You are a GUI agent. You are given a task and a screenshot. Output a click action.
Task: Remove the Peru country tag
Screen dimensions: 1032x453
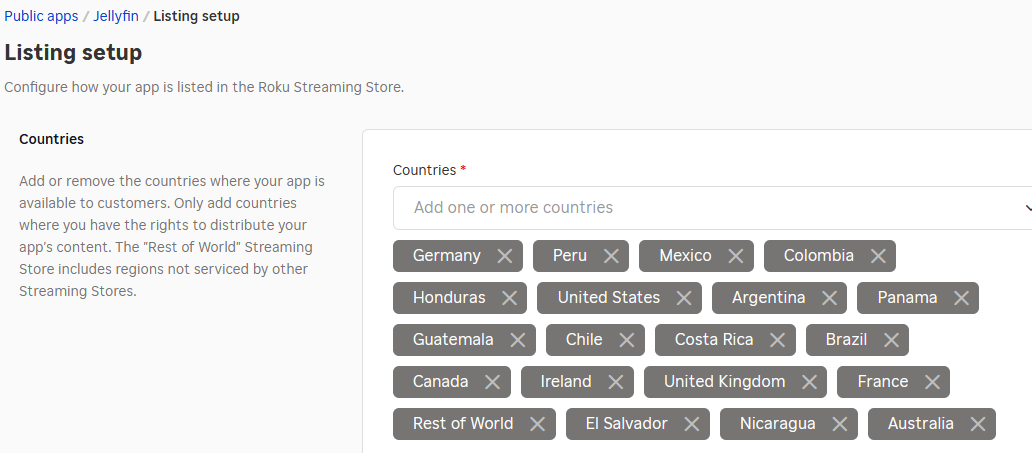tap(610, 256)
